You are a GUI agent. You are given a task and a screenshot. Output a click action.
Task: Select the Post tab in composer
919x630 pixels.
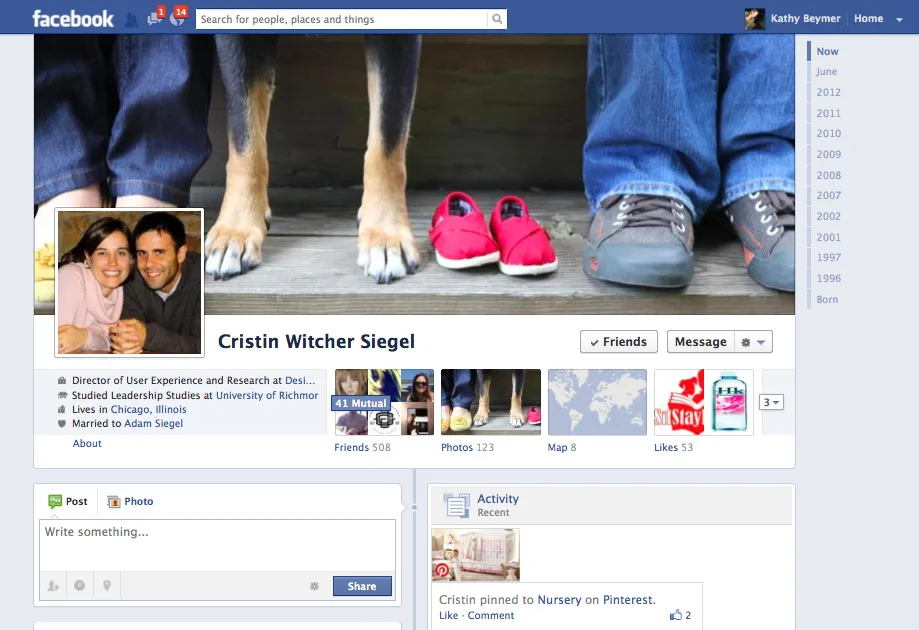[68, 502]
